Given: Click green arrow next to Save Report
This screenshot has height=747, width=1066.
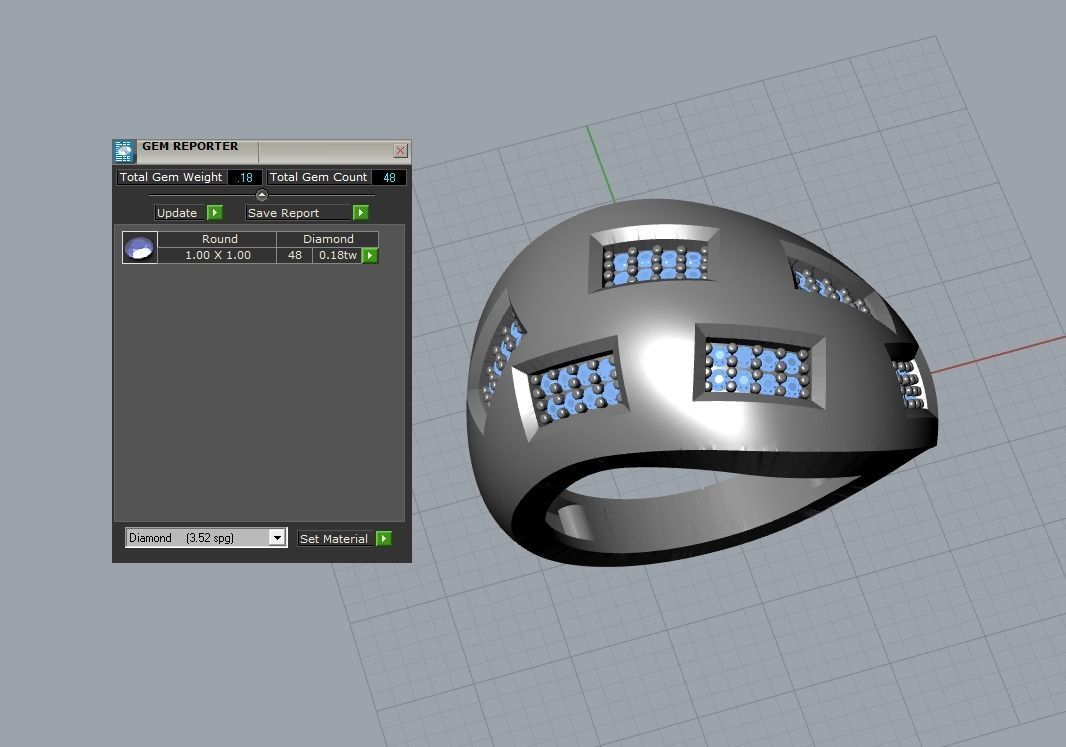Looking at the screenshot, I should pyautogui.click(x=361, y=213).
